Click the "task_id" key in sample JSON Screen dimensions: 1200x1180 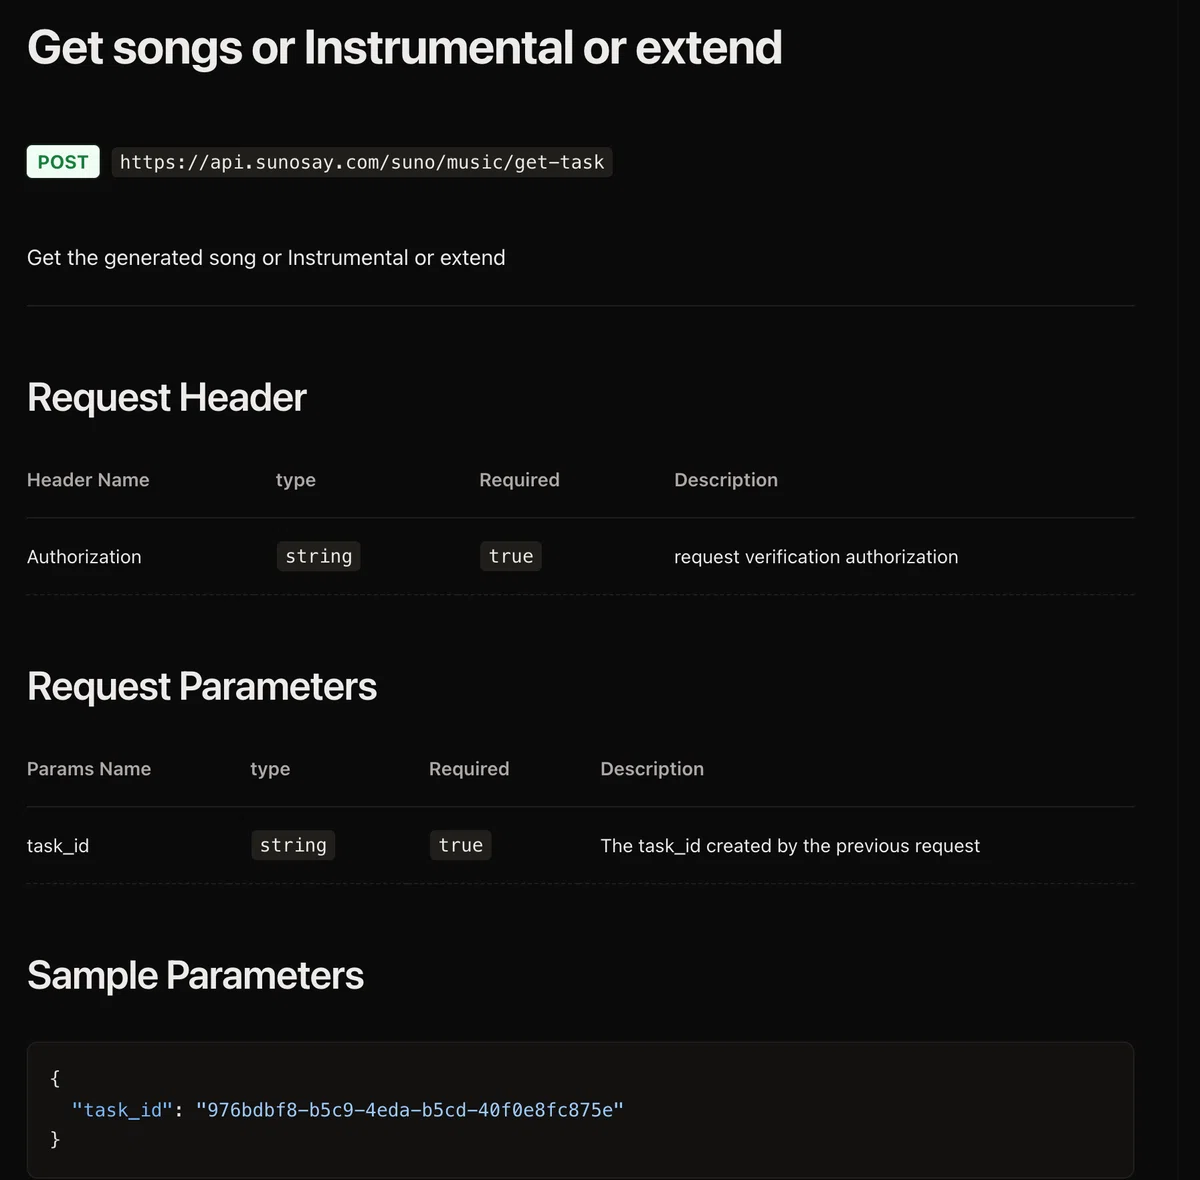122,1110
